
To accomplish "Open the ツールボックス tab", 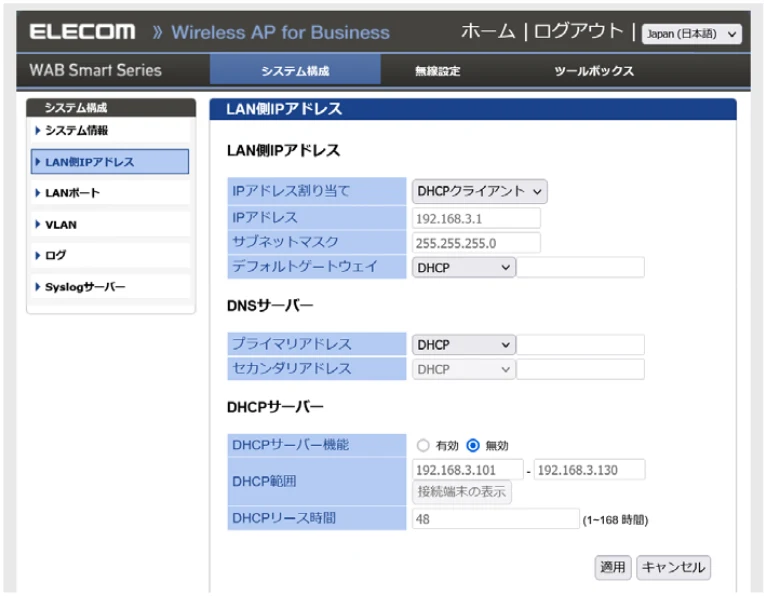I will [x=594, y=71].
